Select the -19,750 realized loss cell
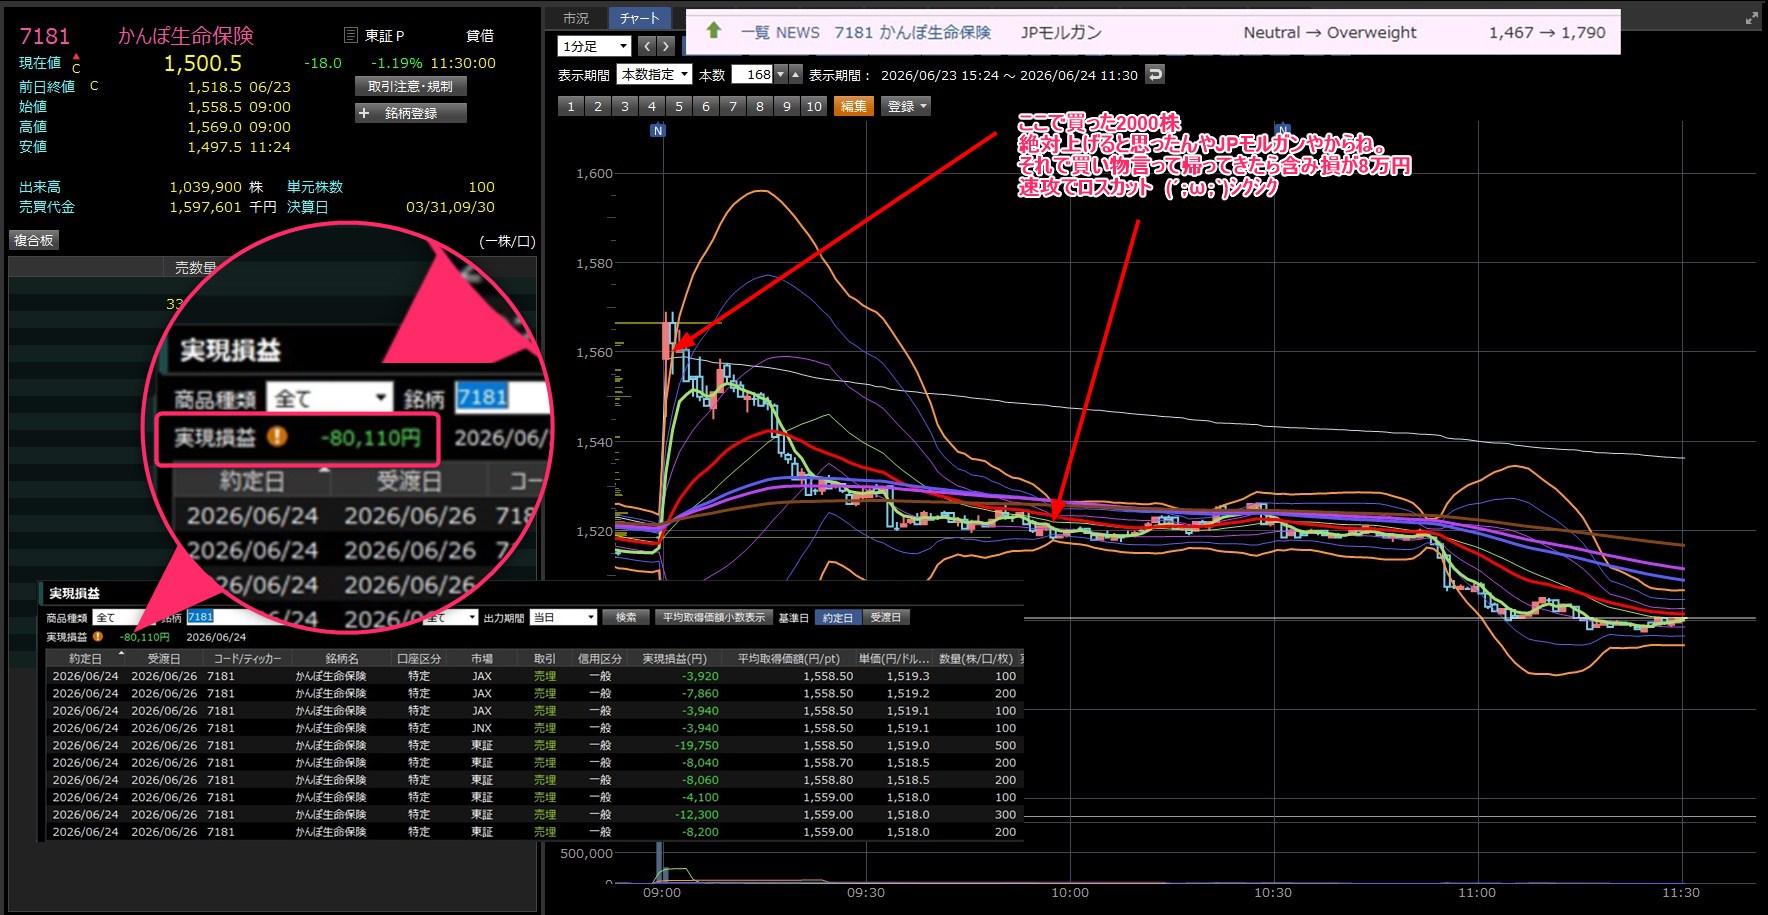 696,745
